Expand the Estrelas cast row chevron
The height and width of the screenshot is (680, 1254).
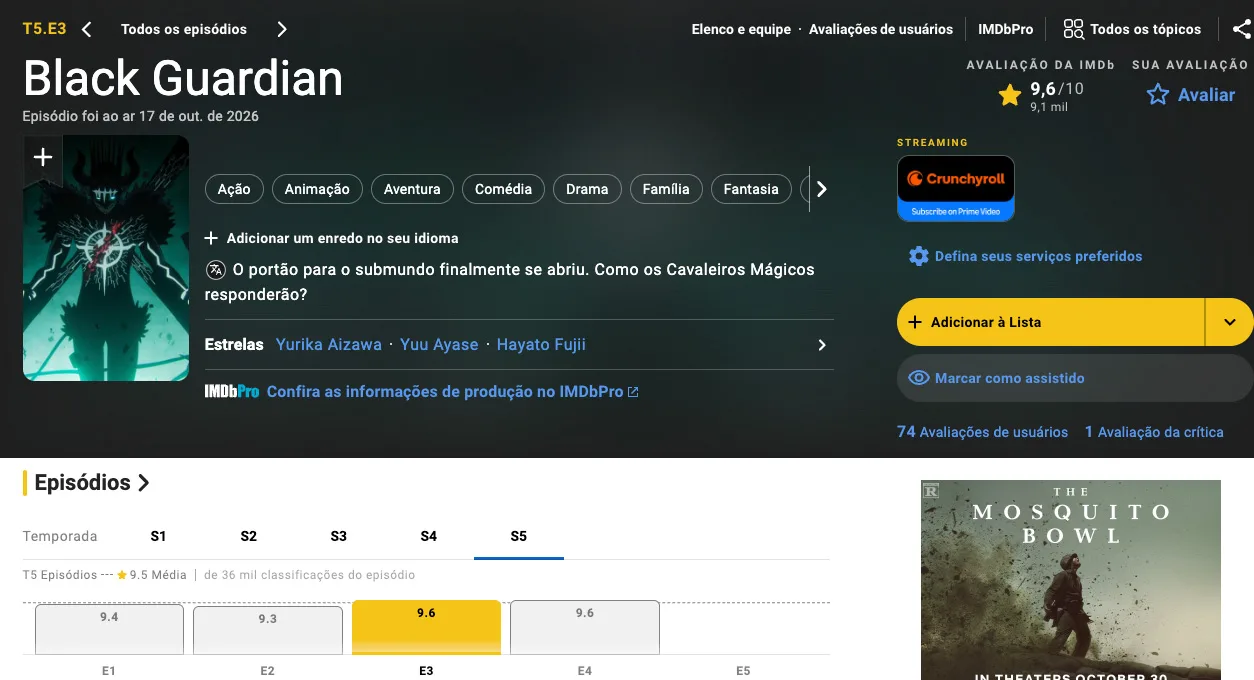click(x=822, y=345)
